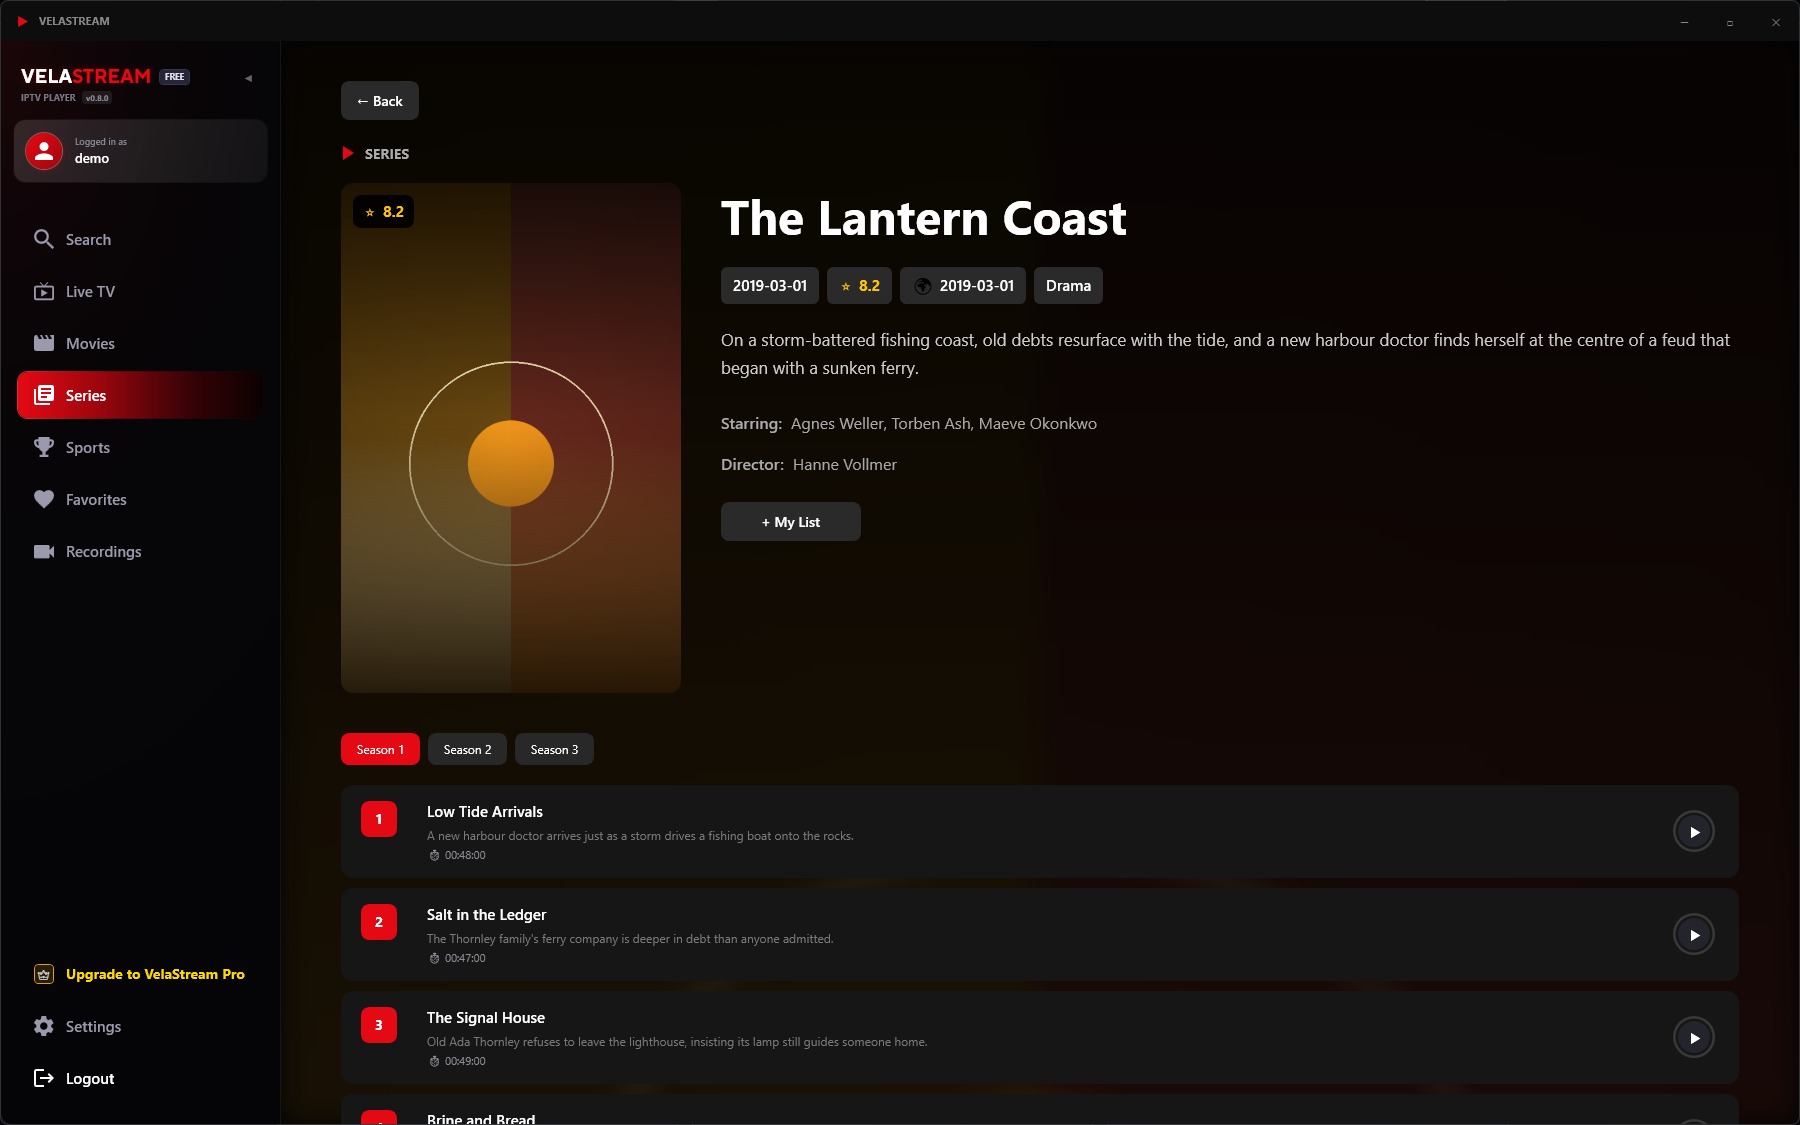Click the first 2019-03-01 date chip
The width and height of the screenshot is (1800, 1125).
(x=770, y=286)
